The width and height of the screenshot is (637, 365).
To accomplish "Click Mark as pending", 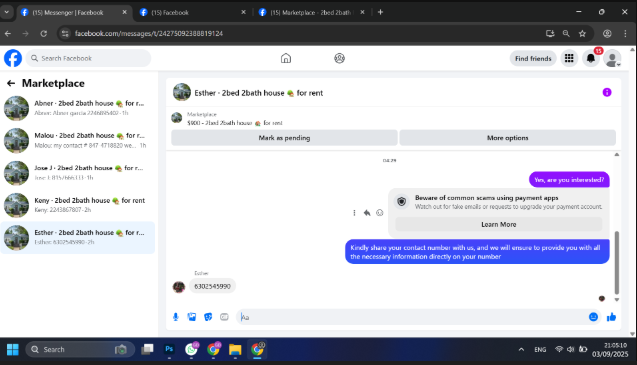I will tap(284, 138).
